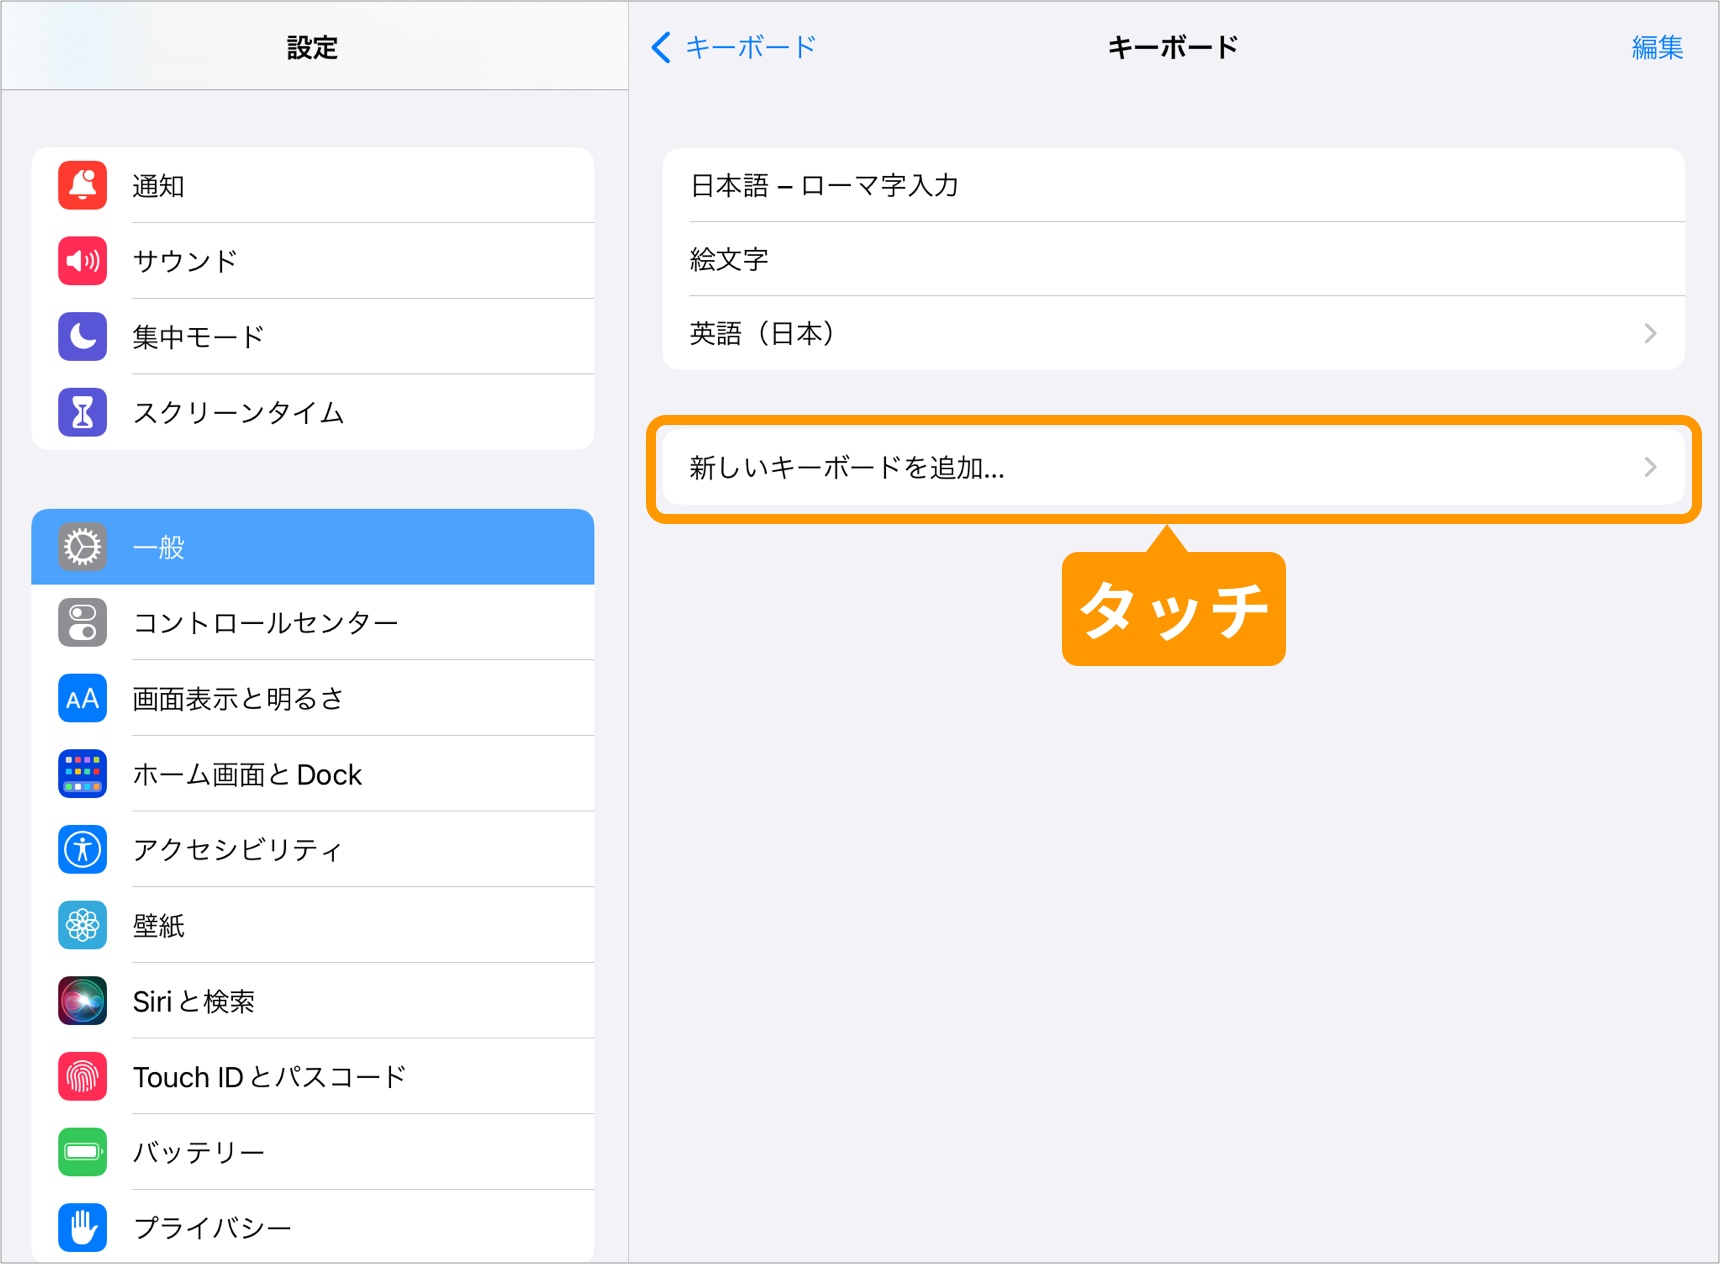Expand 英語（日本）keyboard settings
The height and width of the screenshot is (1264, 1720).
coord(1650,334)
